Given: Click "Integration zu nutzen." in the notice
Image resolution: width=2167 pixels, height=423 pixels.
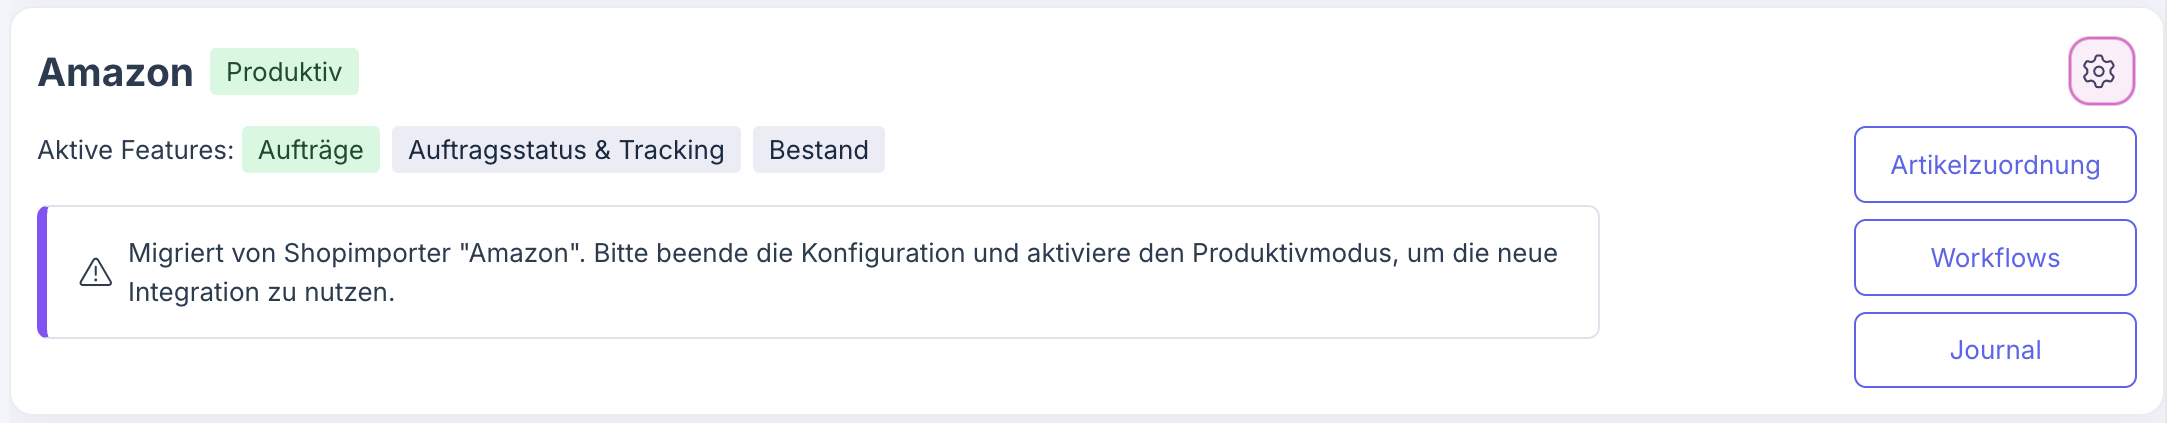Looking at the screenshot, I should point(261,292).
